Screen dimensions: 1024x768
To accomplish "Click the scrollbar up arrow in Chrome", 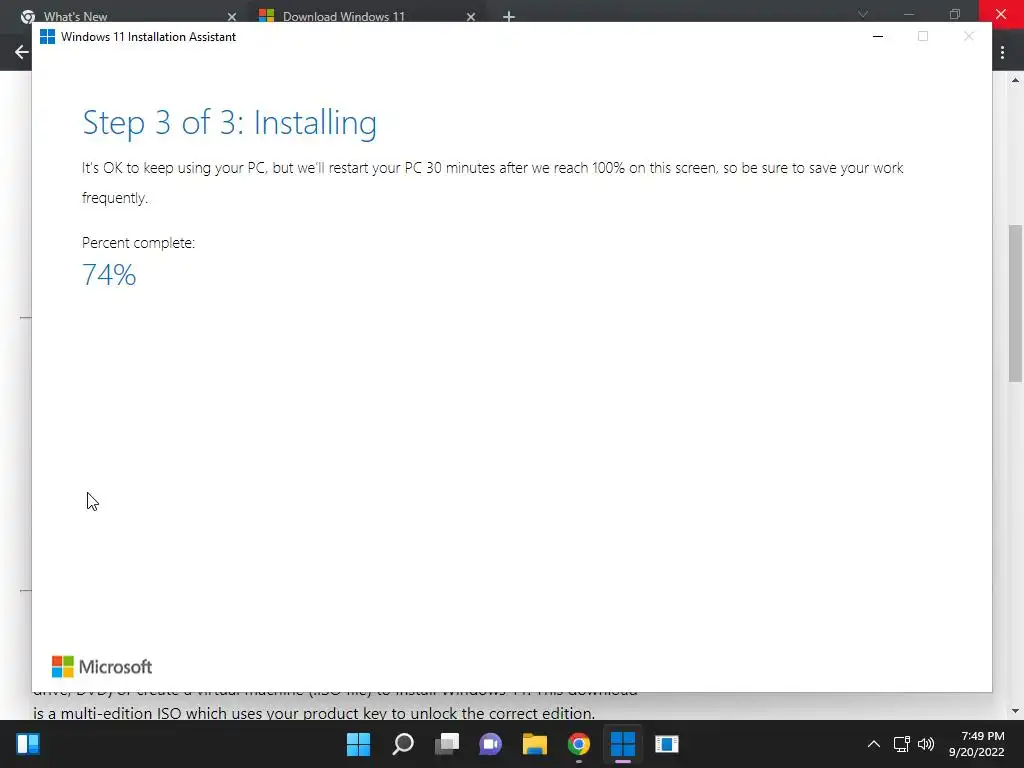I will 1015,80.
